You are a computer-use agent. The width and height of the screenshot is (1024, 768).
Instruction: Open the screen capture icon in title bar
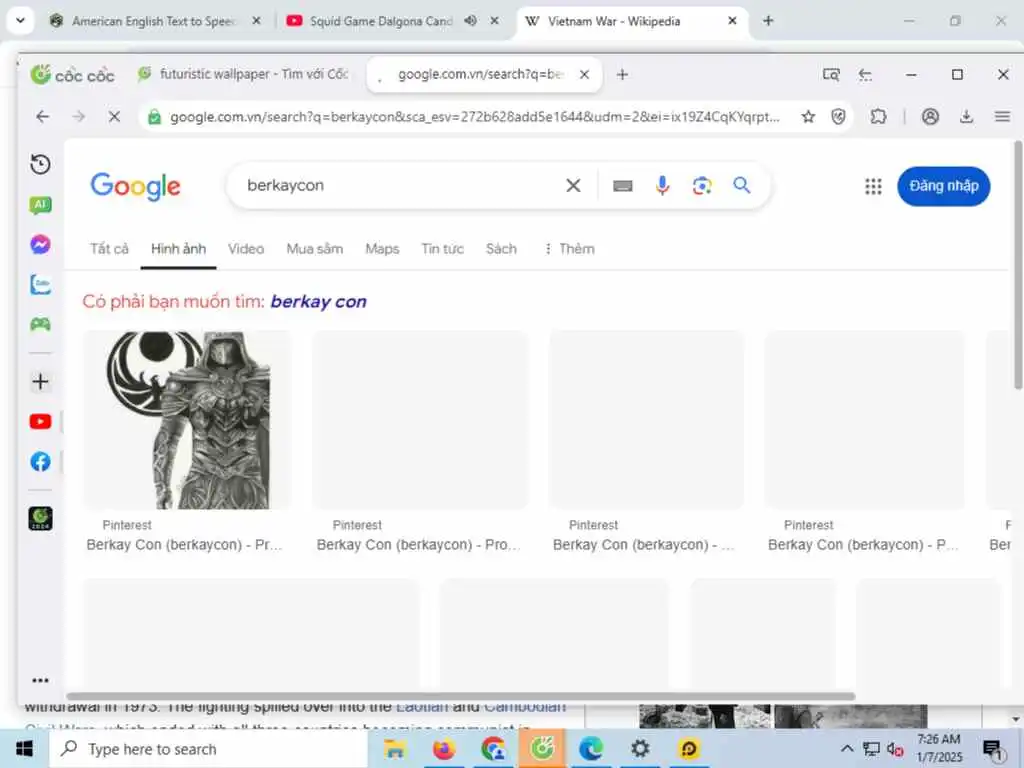tap(831, 74)
